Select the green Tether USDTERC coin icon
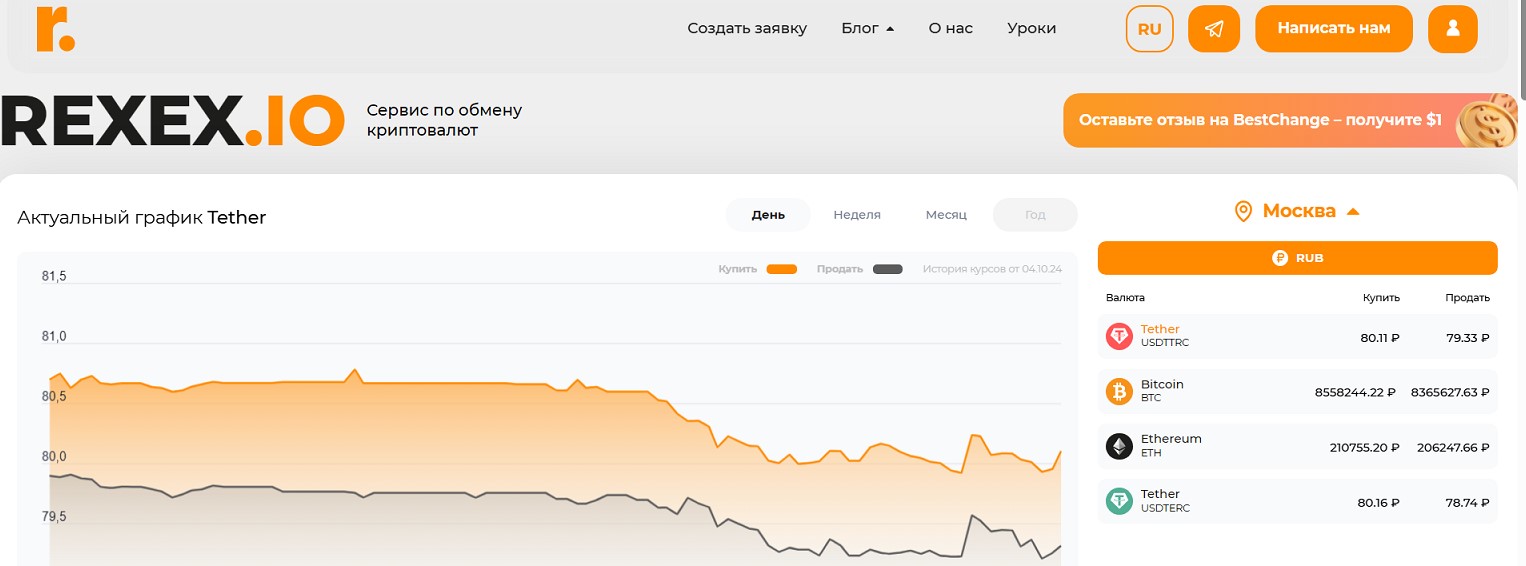 (x=1119, y=501)
